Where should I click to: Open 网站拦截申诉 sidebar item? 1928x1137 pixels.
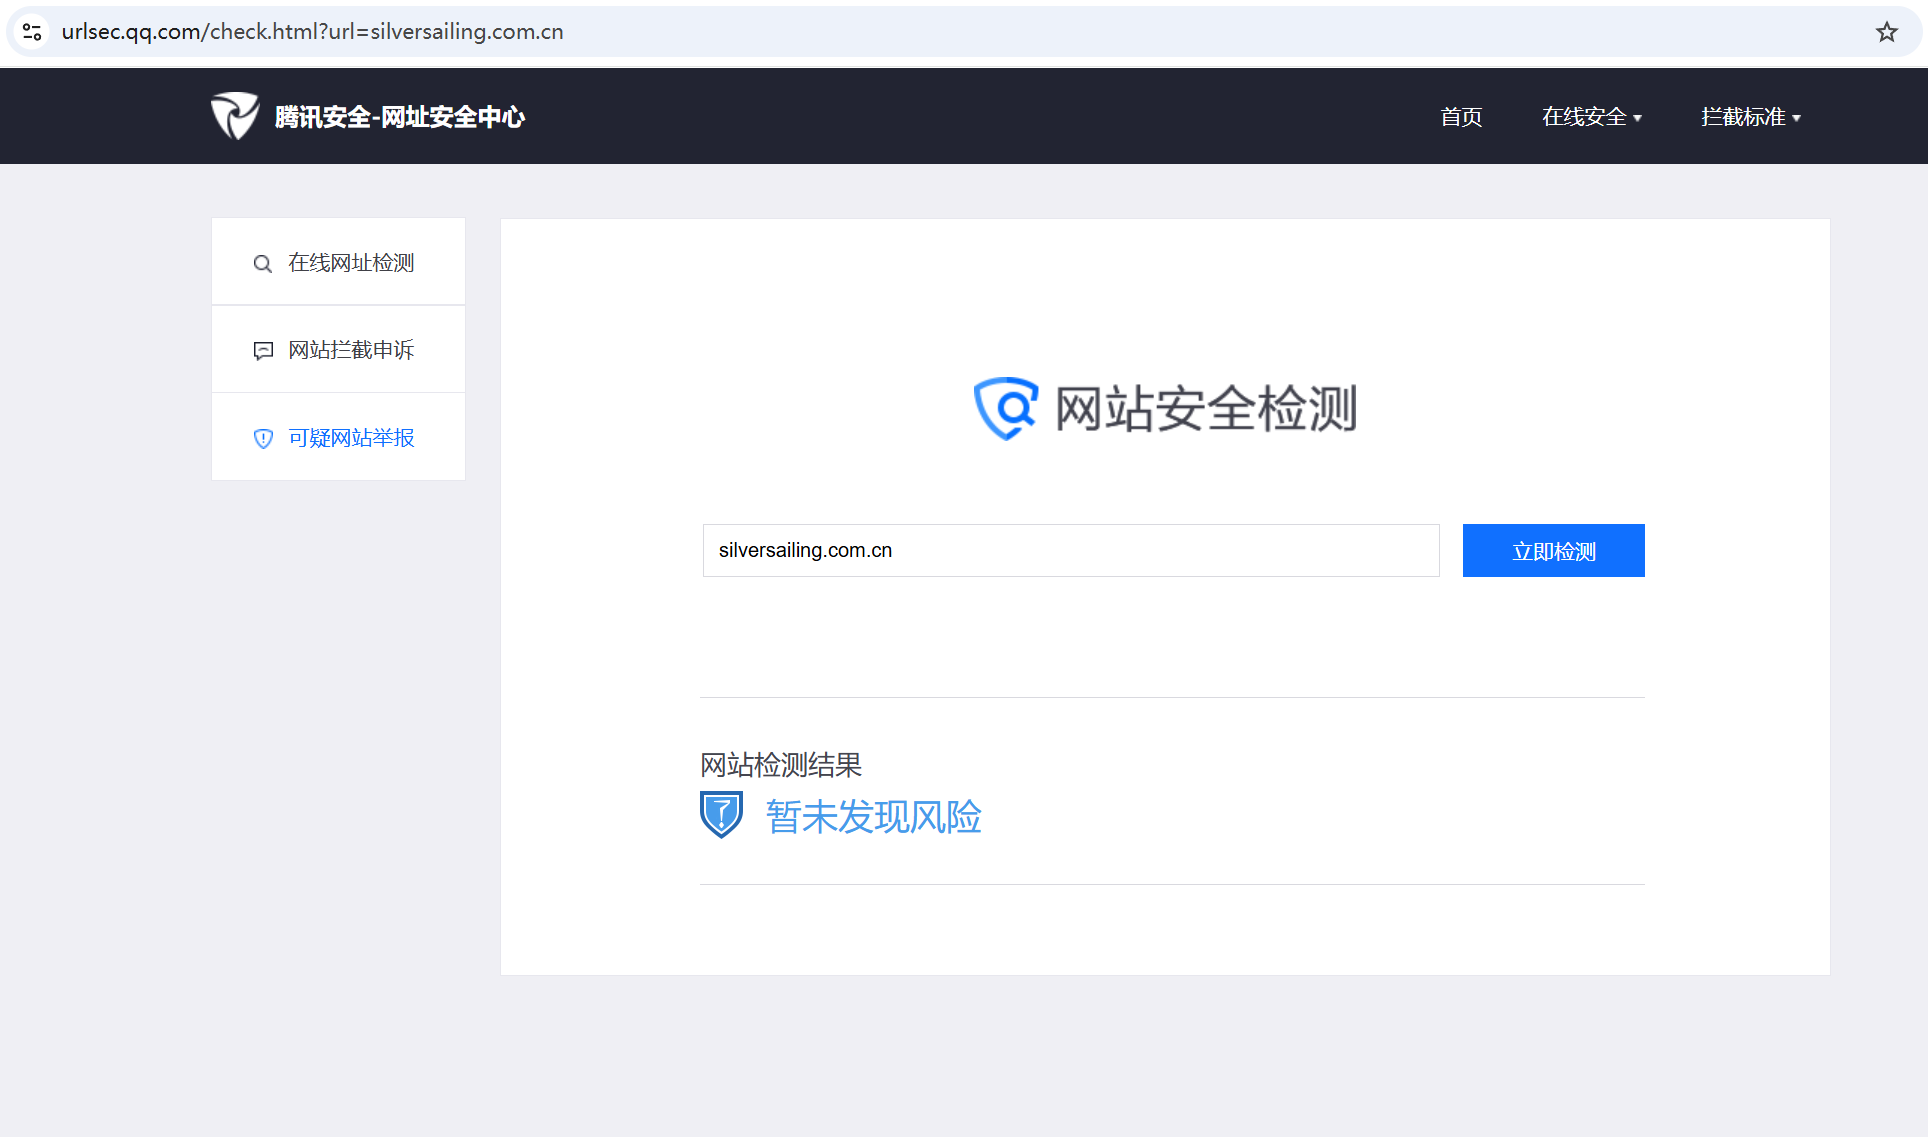tap(350, 350)
